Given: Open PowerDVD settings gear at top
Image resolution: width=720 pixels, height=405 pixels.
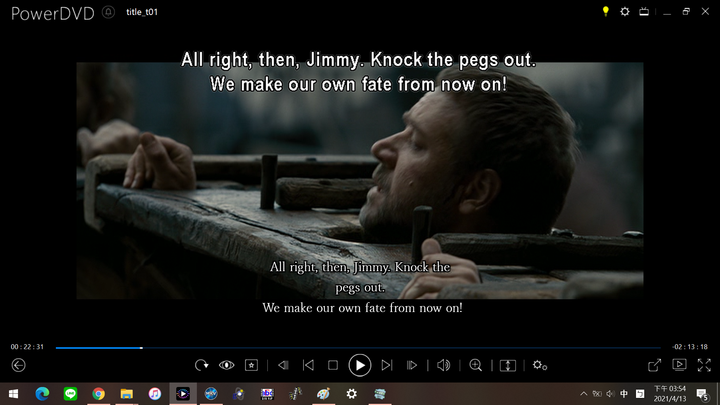Looking at the screenshot, I should pos(625,11).
